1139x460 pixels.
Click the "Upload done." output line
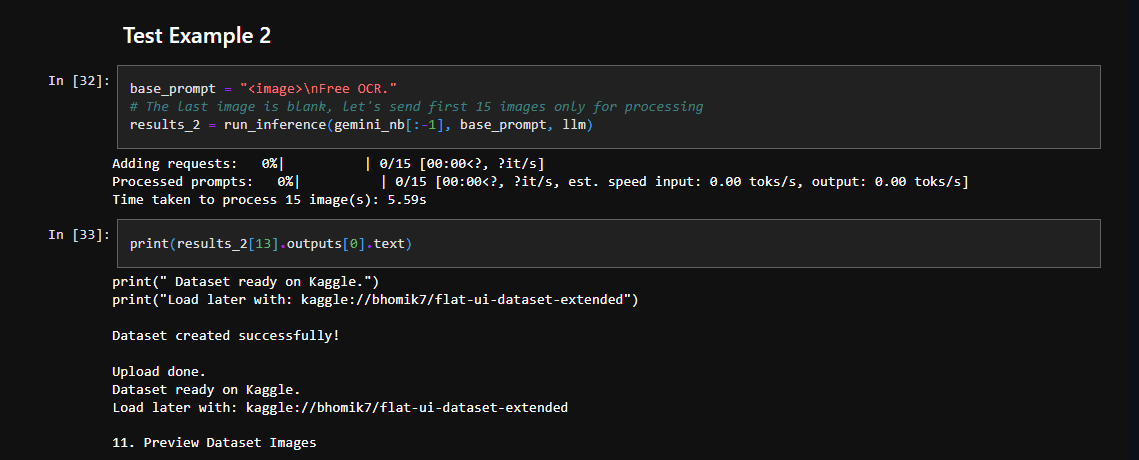pyautogui.click(x=158, y=371)
